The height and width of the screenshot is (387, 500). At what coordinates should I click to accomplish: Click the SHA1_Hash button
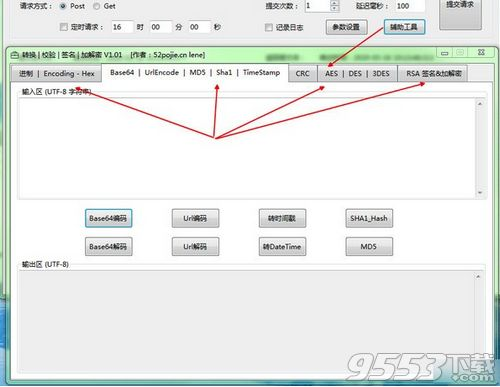coord(369,218)
